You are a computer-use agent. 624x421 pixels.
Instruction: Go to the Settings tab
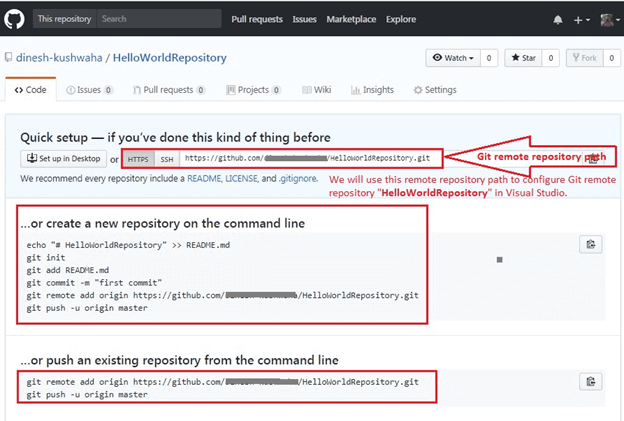click(435, 90)
